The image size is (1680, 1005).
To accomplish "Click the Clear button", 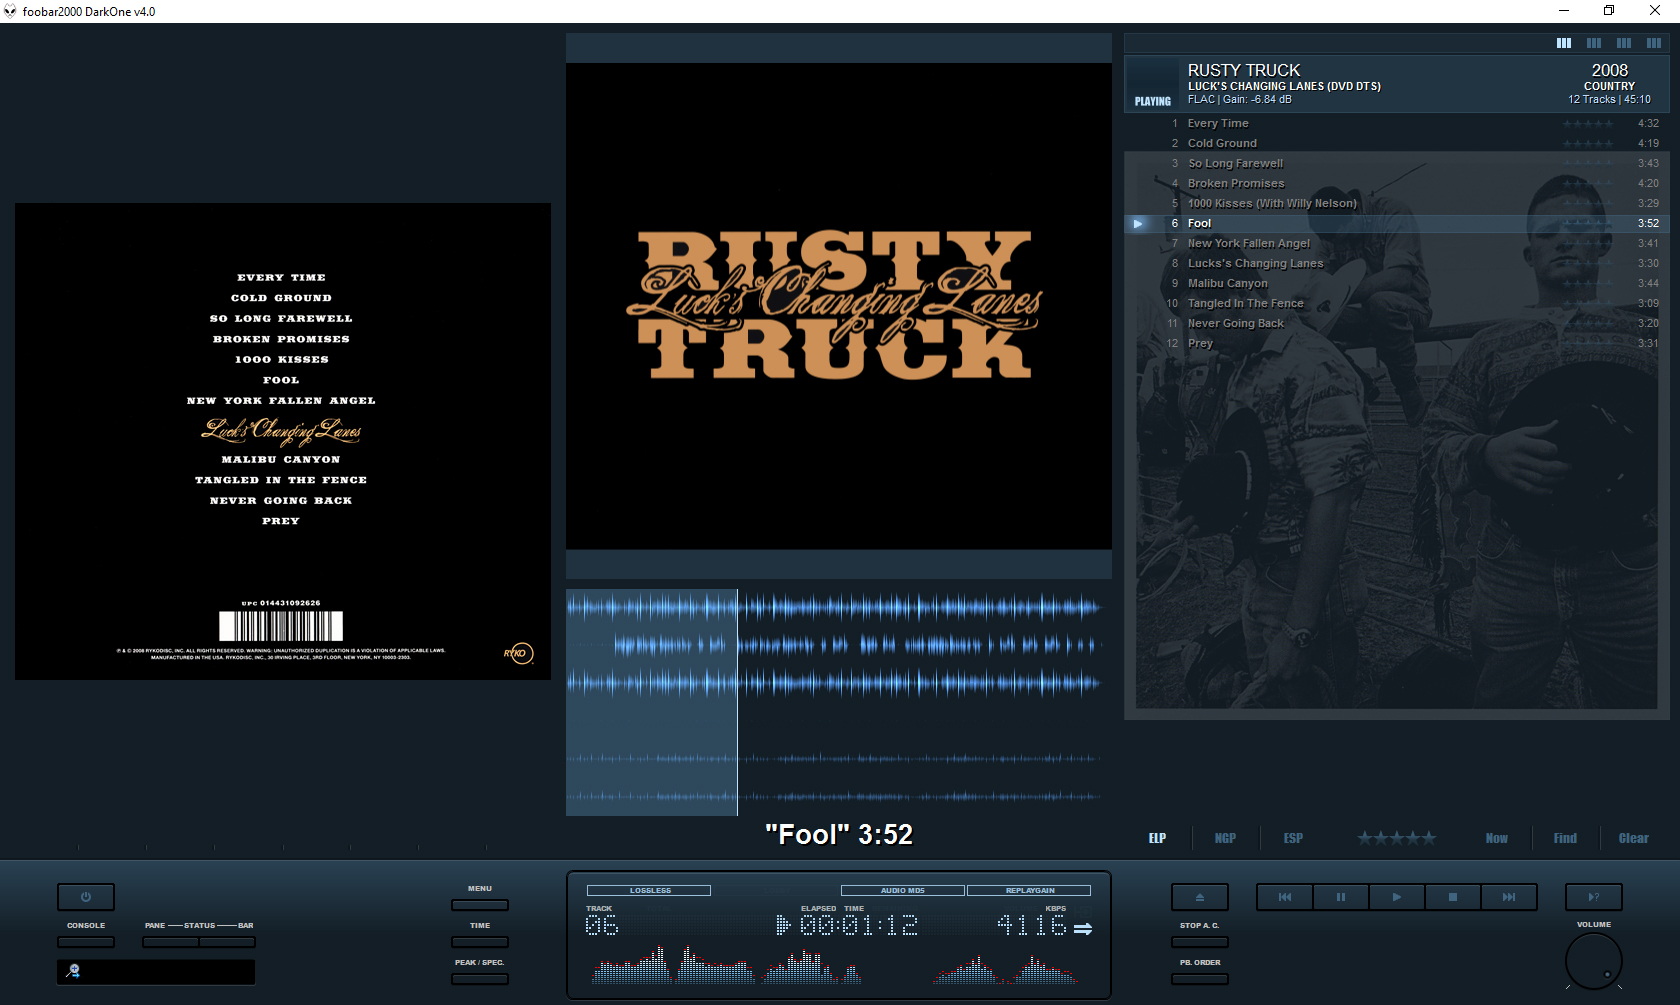I will tap(1634, 838).
